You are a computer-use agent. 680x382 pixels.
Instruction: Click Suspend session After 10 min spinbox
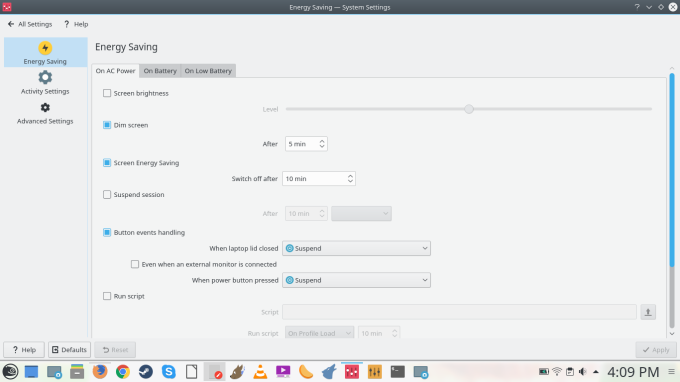[306, 213]
